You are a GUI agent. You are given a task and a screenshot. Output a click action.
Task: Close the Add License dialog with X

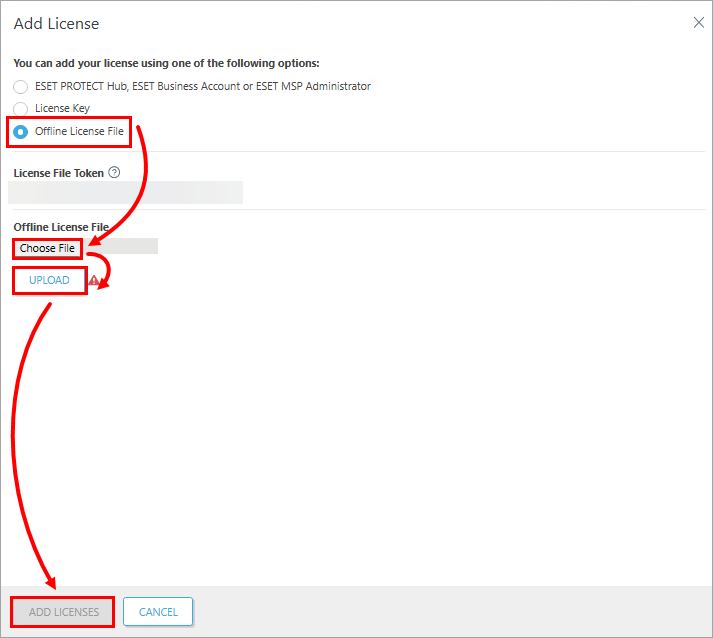(x=698, y=22)
